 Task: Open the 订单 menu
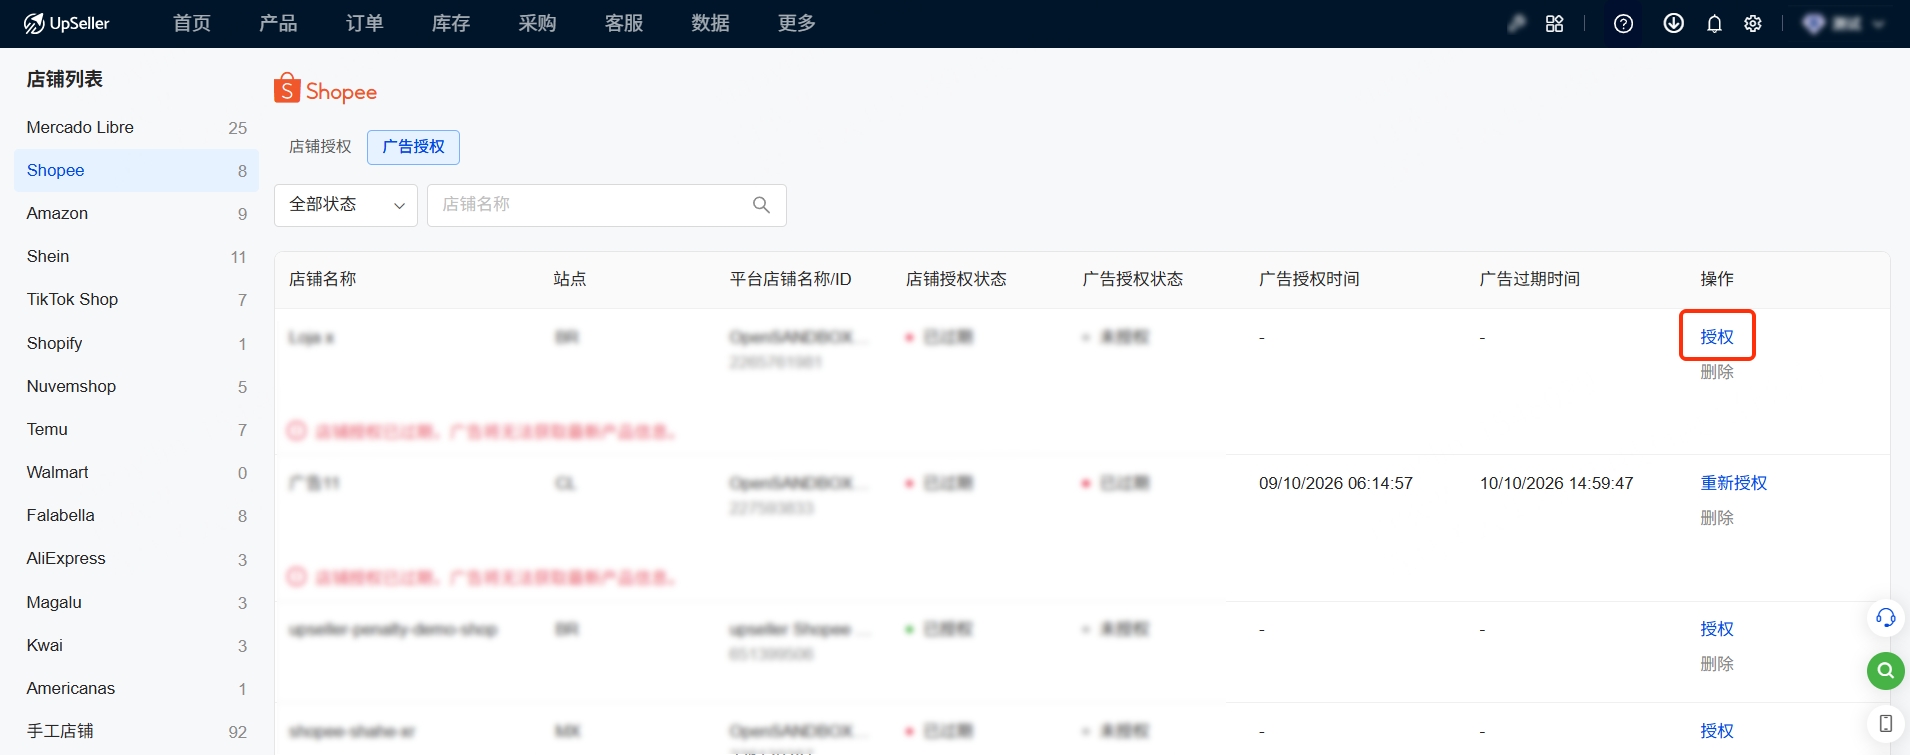[365, 23]
